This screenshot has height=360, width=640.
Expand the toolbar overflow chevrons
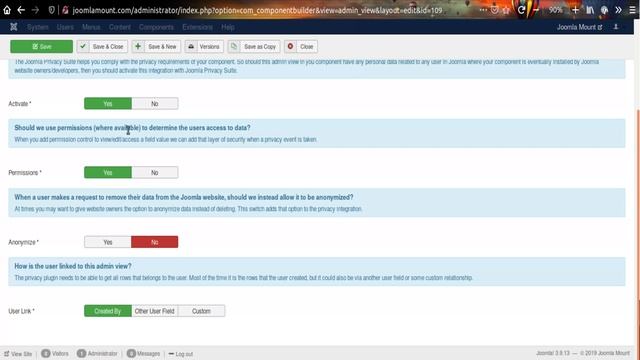pyautogui.click(x=618, y=10)
